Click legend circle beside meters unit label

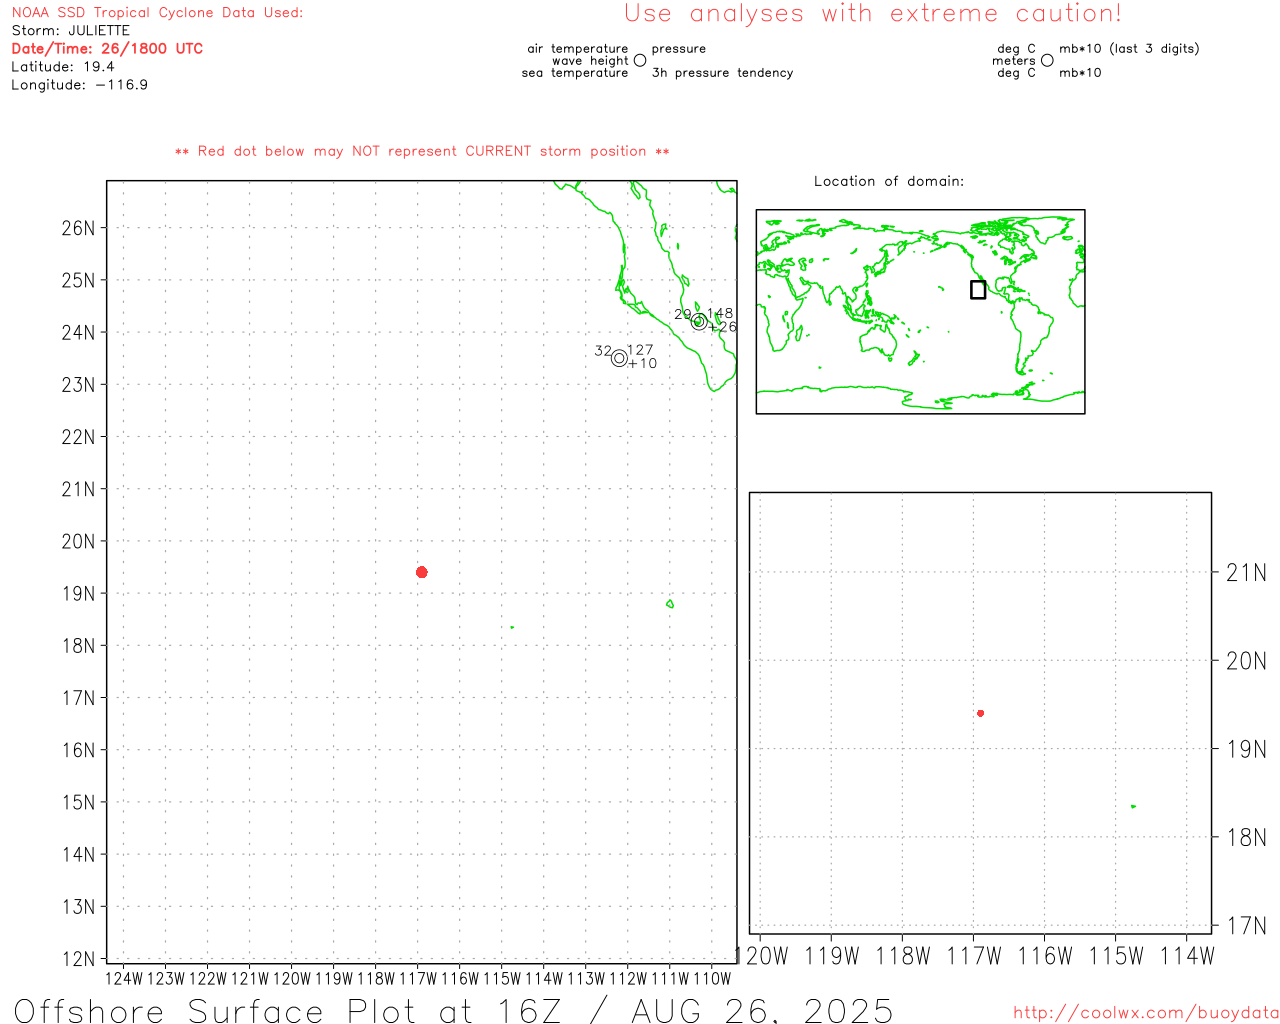(x=1047, y=60)
